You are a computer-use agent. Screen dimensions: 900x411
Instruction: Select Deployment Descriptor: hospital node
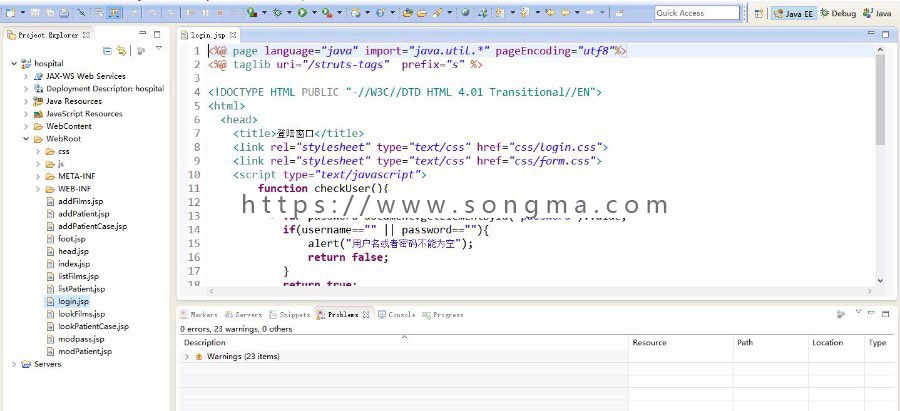[105, 88]
